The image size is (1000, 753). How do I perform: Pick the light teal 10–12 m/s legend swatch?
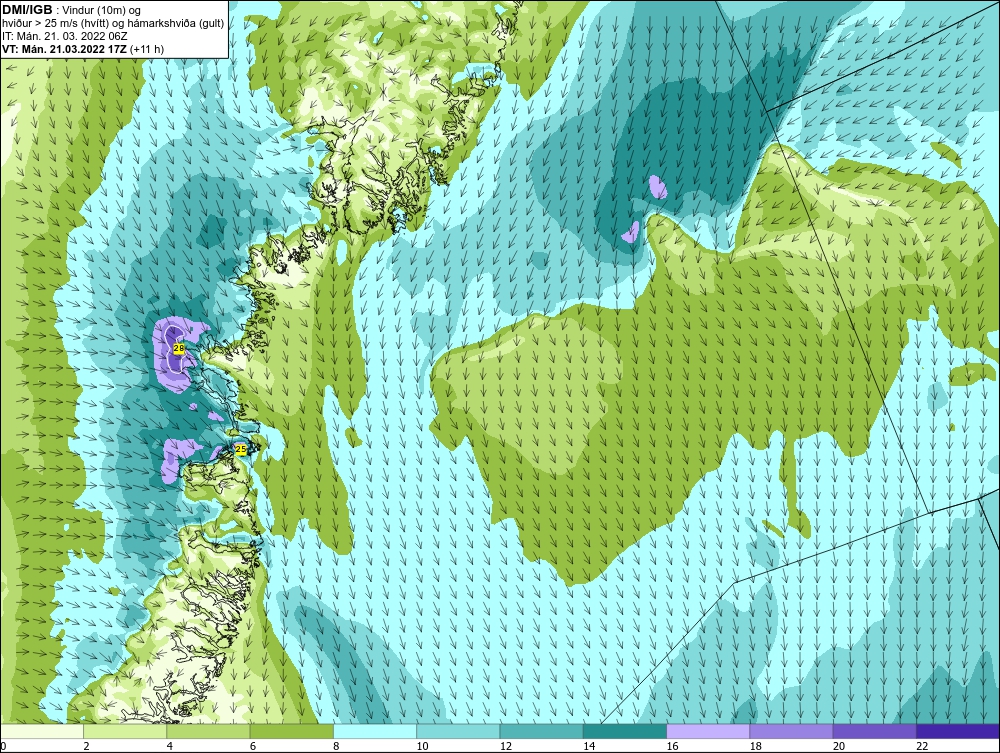tap(458, 731)
